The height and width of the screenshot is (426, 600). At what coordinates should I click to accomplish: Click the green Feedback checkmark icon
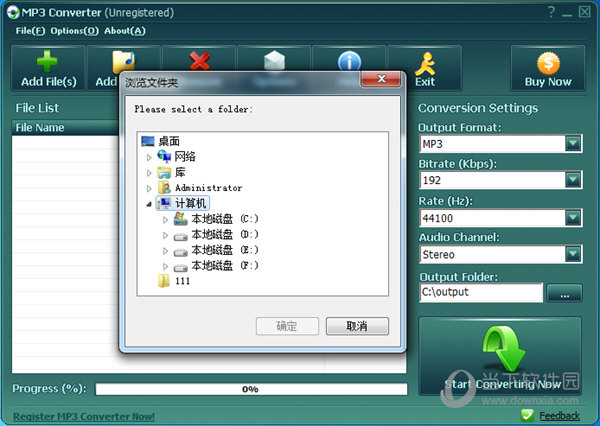tap(527, 415)
